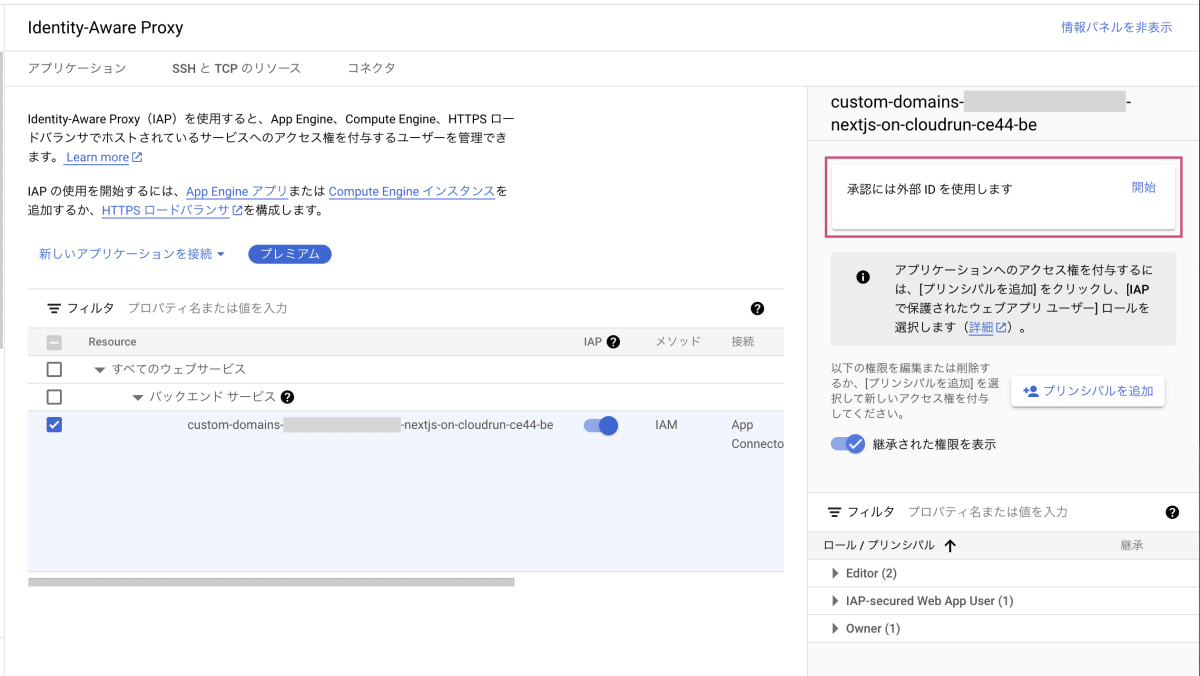Switch to SSH と TCP のリソース tab
This screenshot has height=676, width=1200.
tap(236, 68)
